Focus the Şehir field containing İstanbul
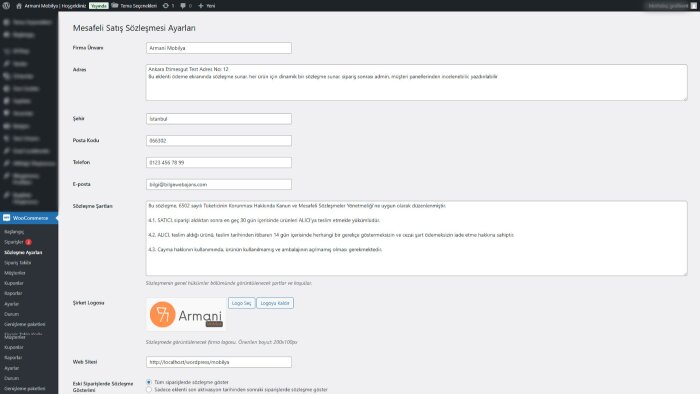 [x=219, y=119]
